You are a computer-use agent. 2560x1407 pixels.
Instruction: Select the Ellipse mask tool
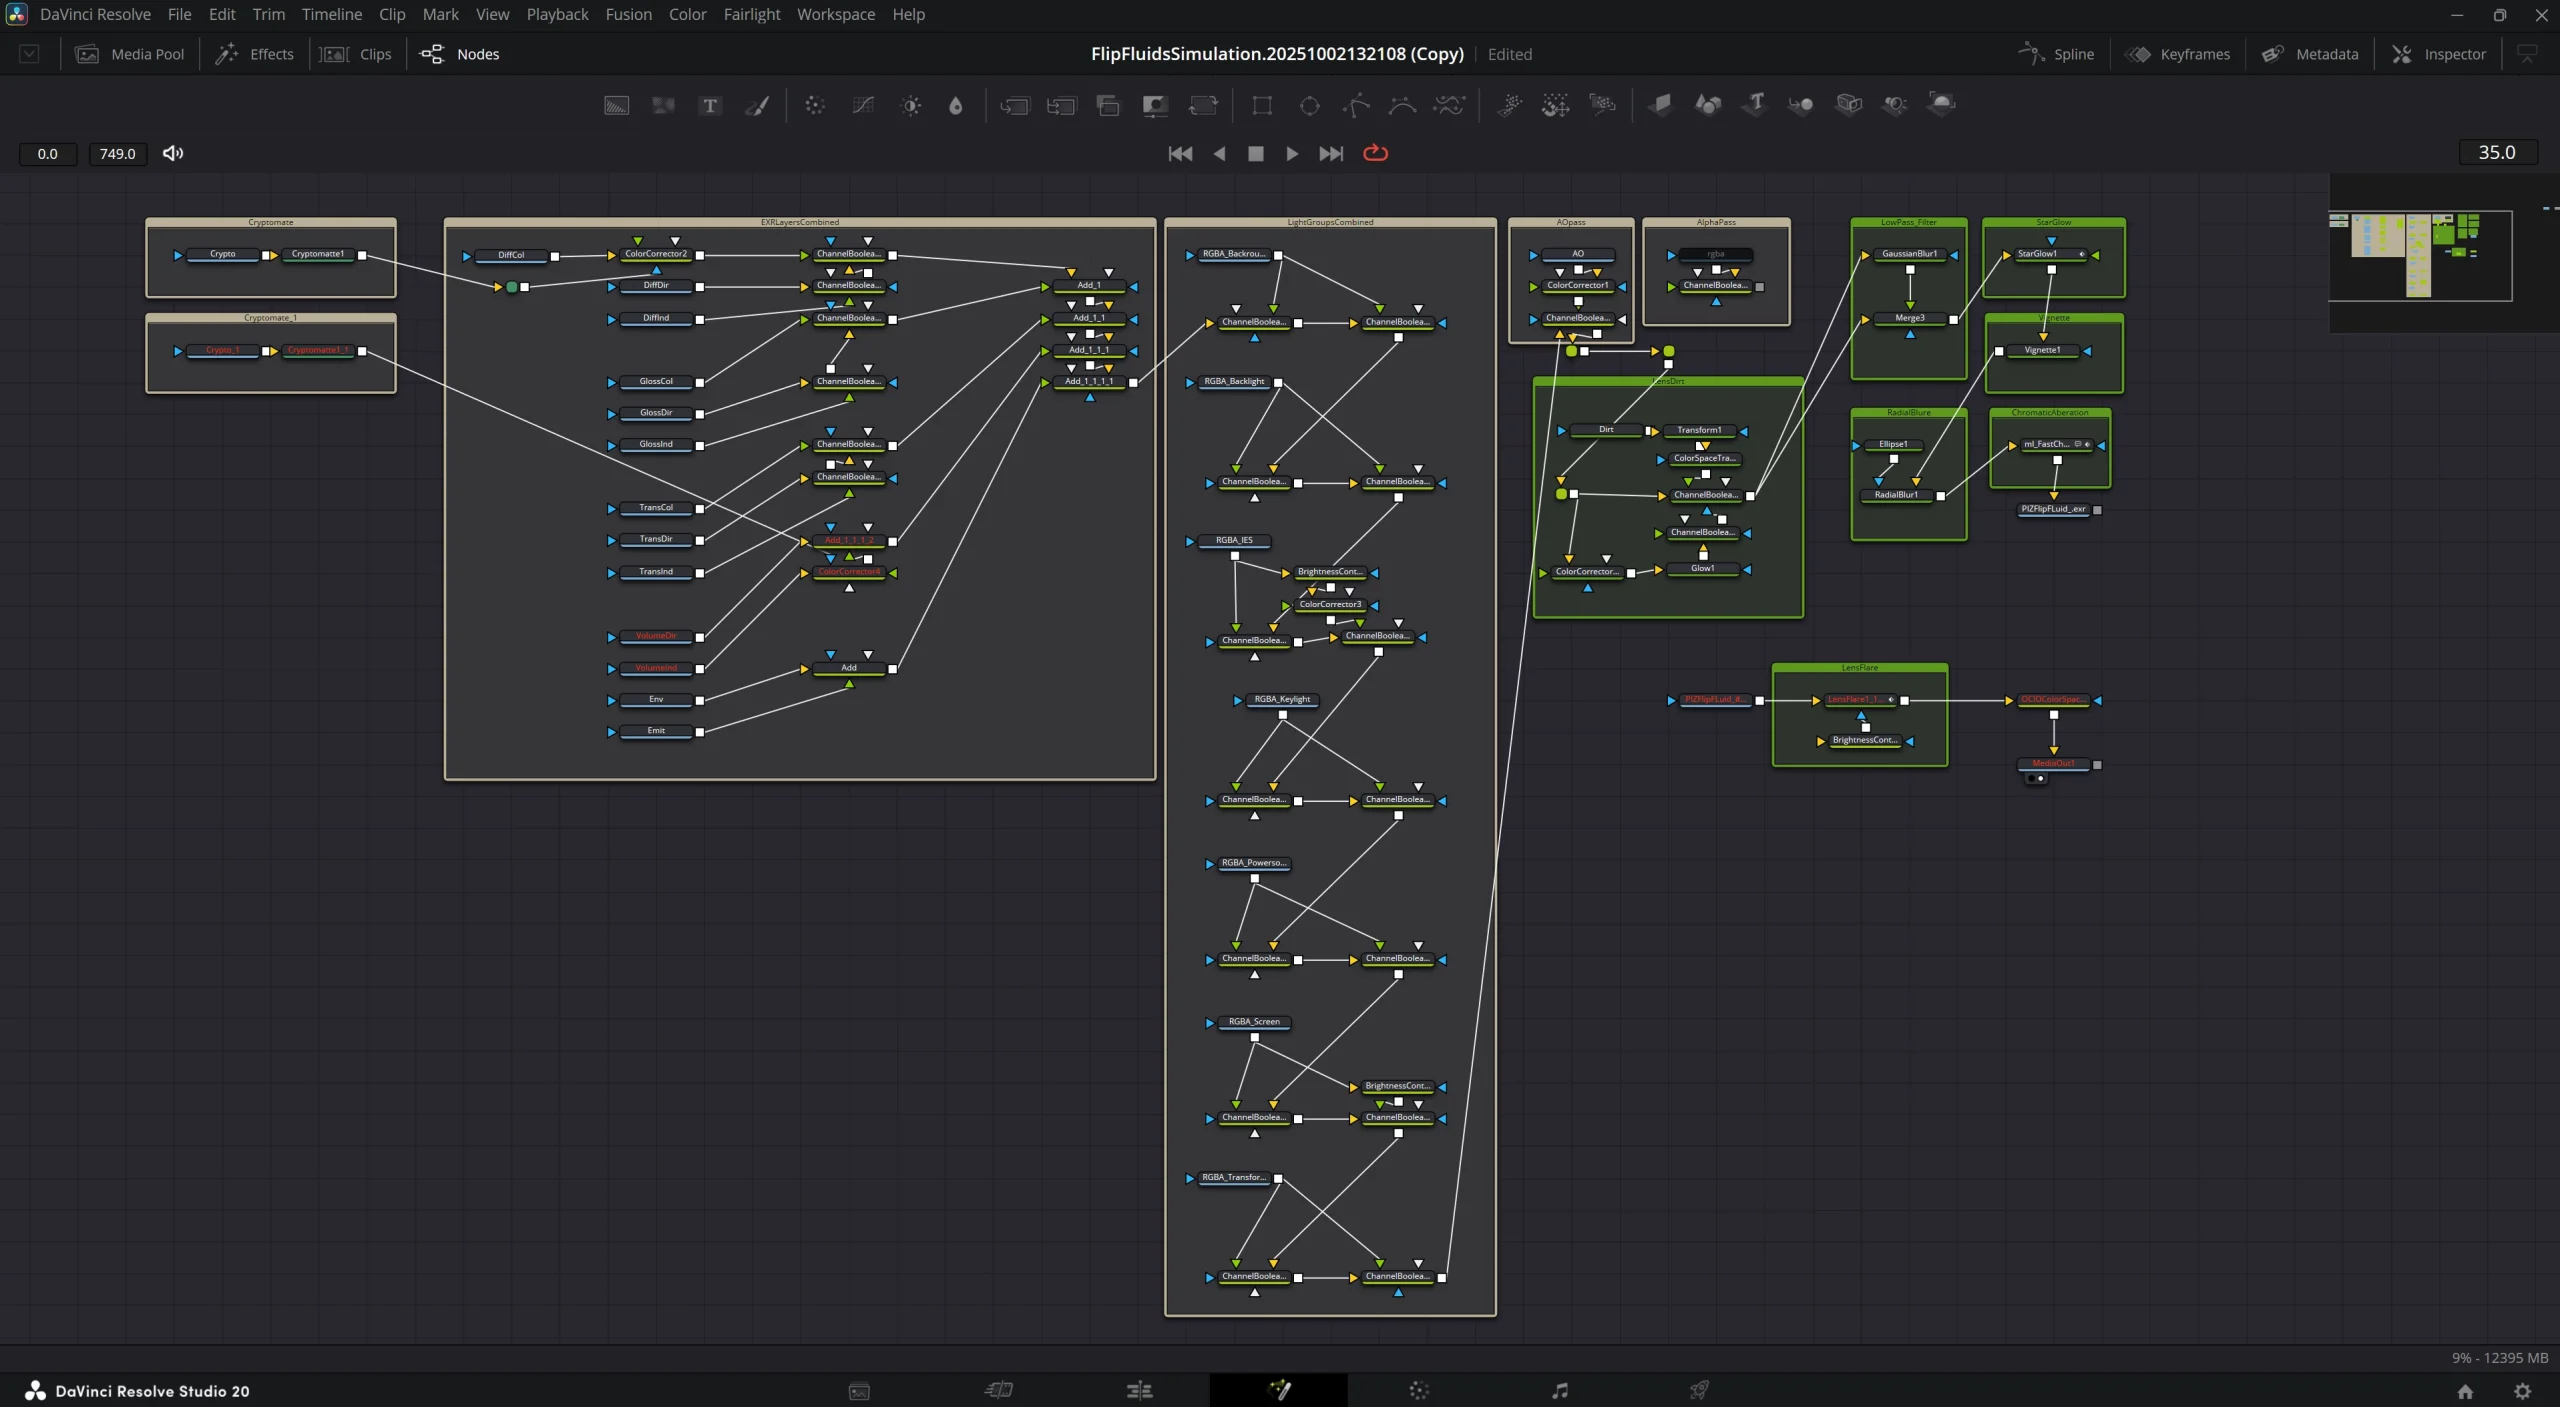click(x=1309, y=105)
